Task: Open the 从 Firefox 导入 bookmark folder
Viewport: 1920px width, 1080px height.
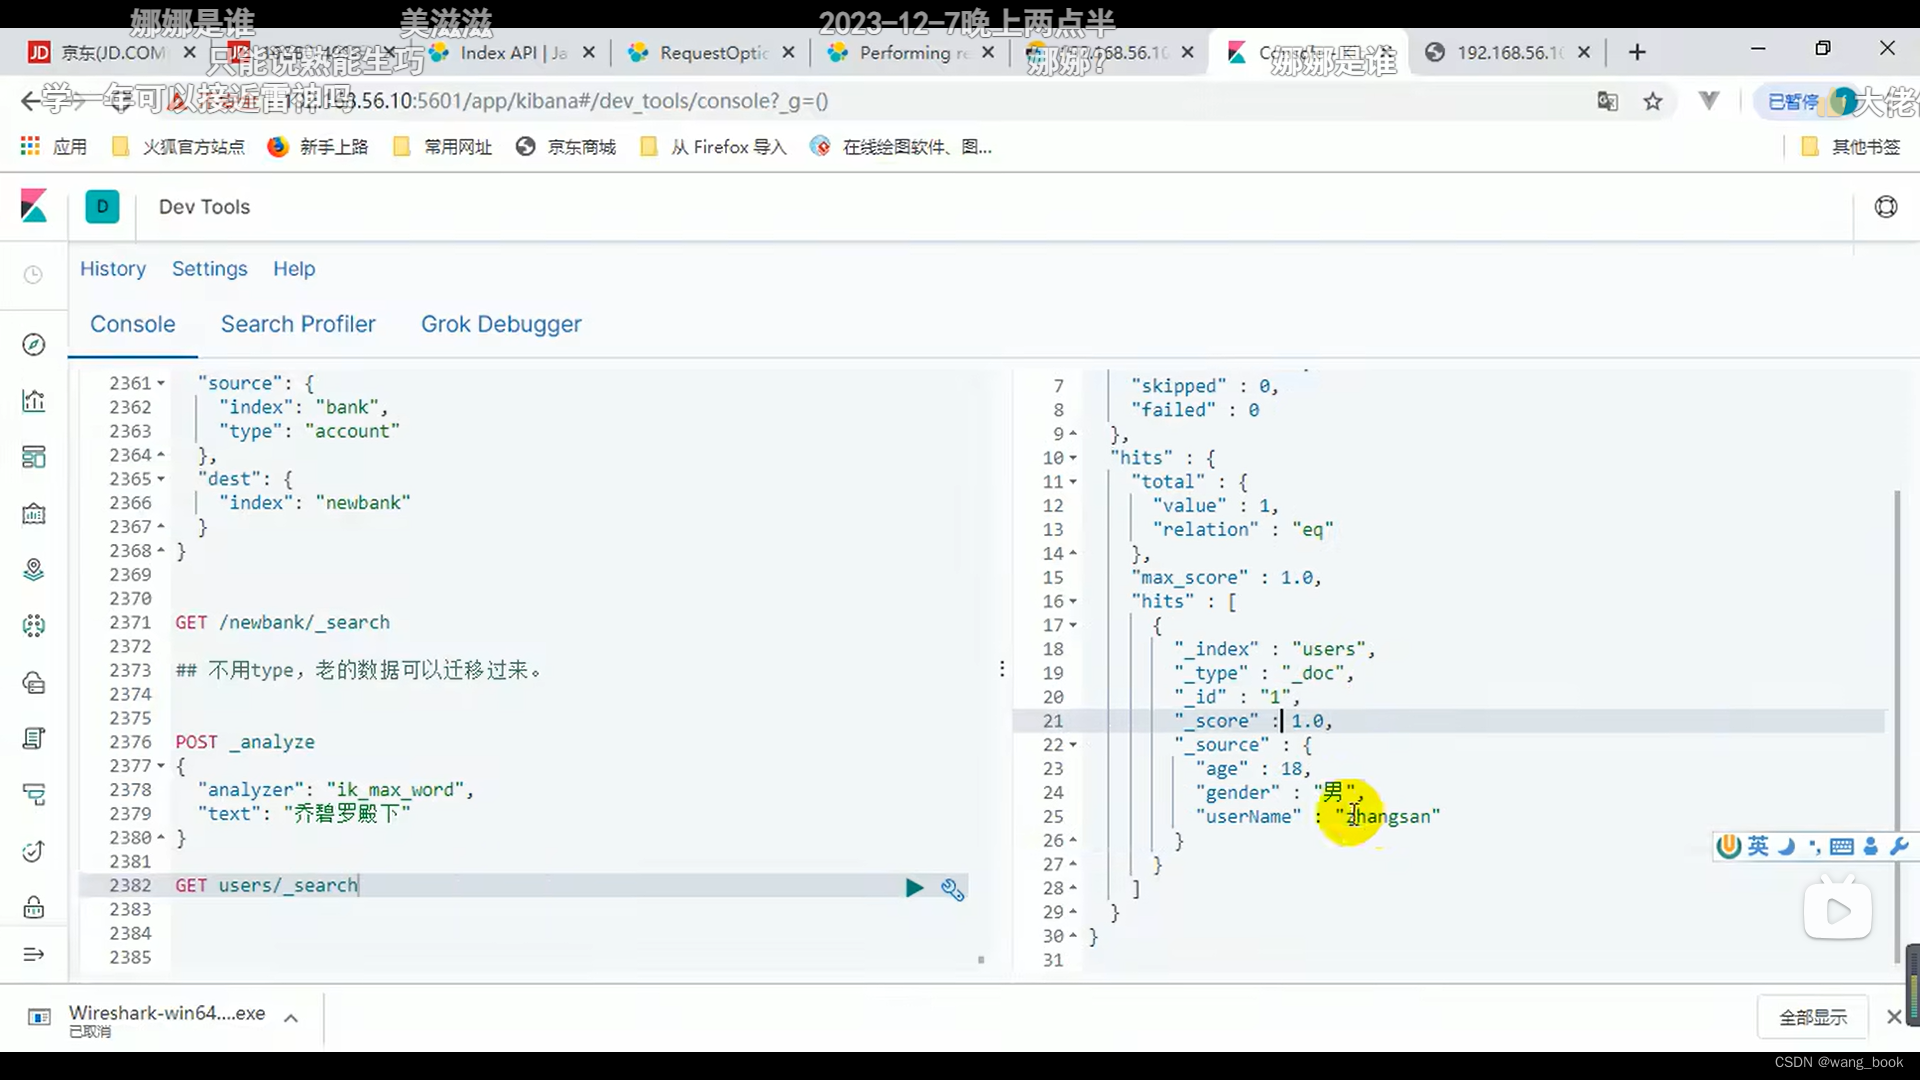Action: tap(713, 147)
